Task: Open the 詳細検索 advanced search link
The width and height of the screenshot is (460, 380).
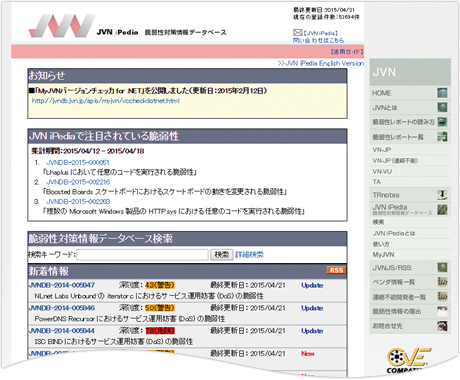Action: (x=249, y=255)
